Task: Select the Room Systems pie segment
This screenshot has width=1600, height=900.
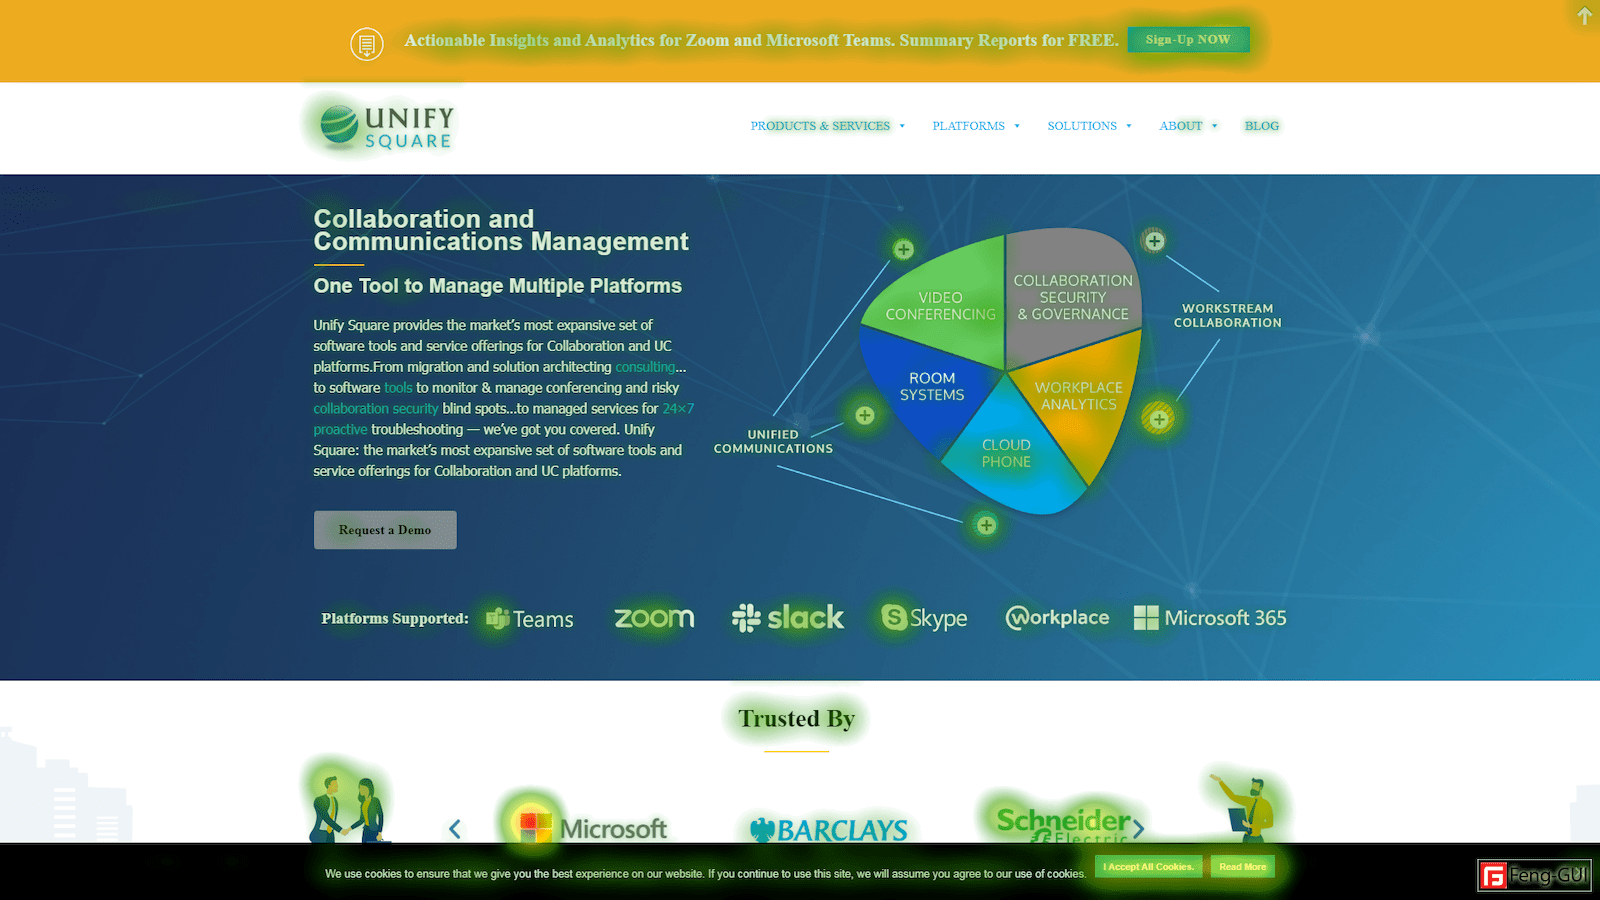Action: [x=931, y=387]
